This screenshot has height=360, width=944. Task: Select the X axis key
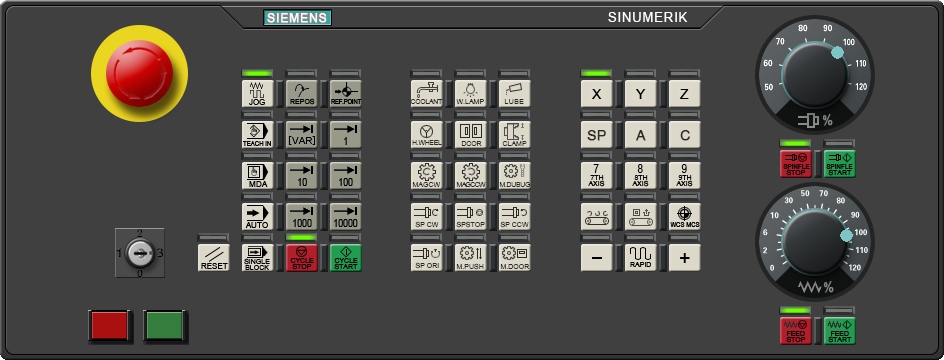tap(596, 93)
